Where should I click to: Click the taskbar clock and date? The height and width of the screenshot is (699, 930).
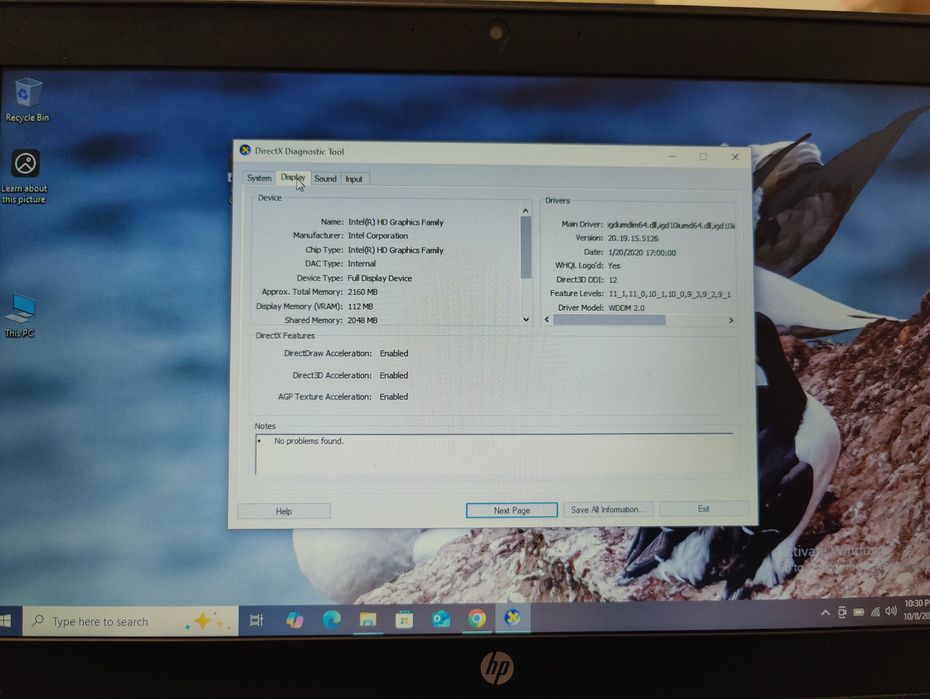click(x=916, y=609)
